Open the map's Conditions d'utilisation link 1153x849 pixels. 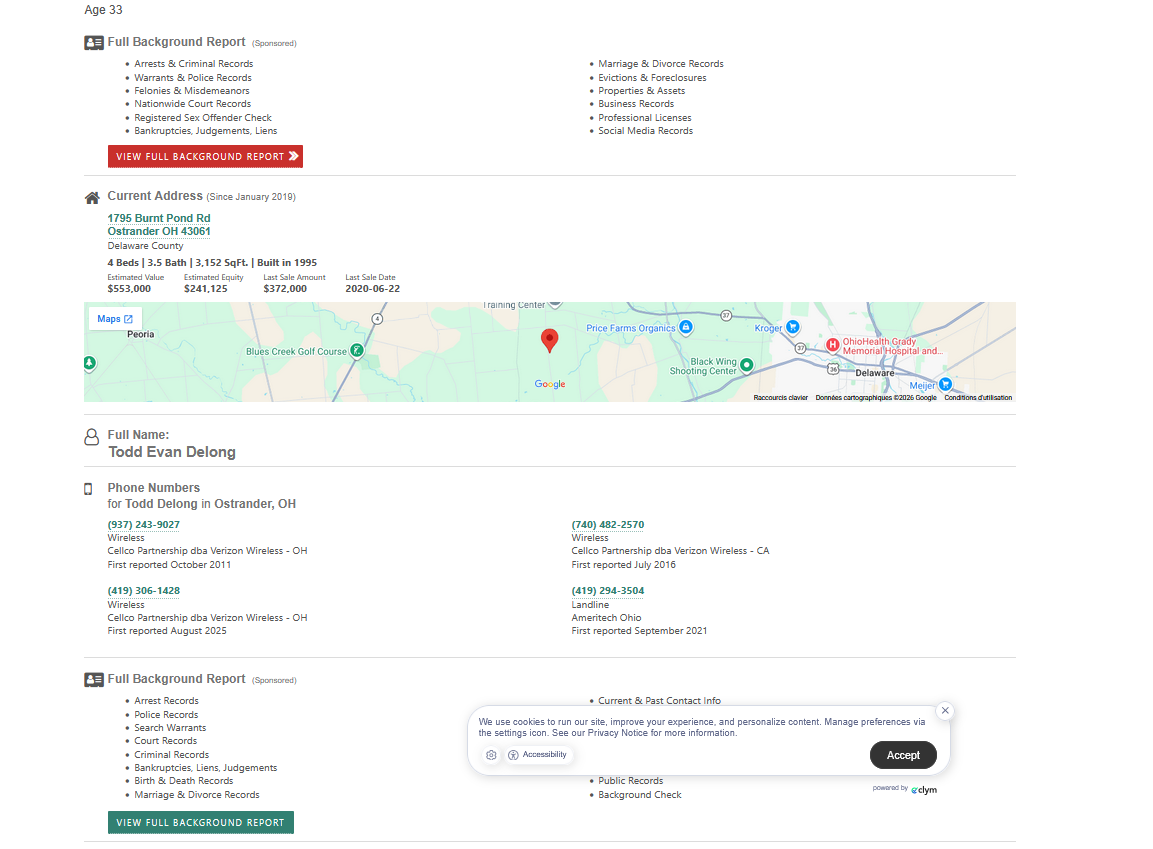click(x=977, y=398)
